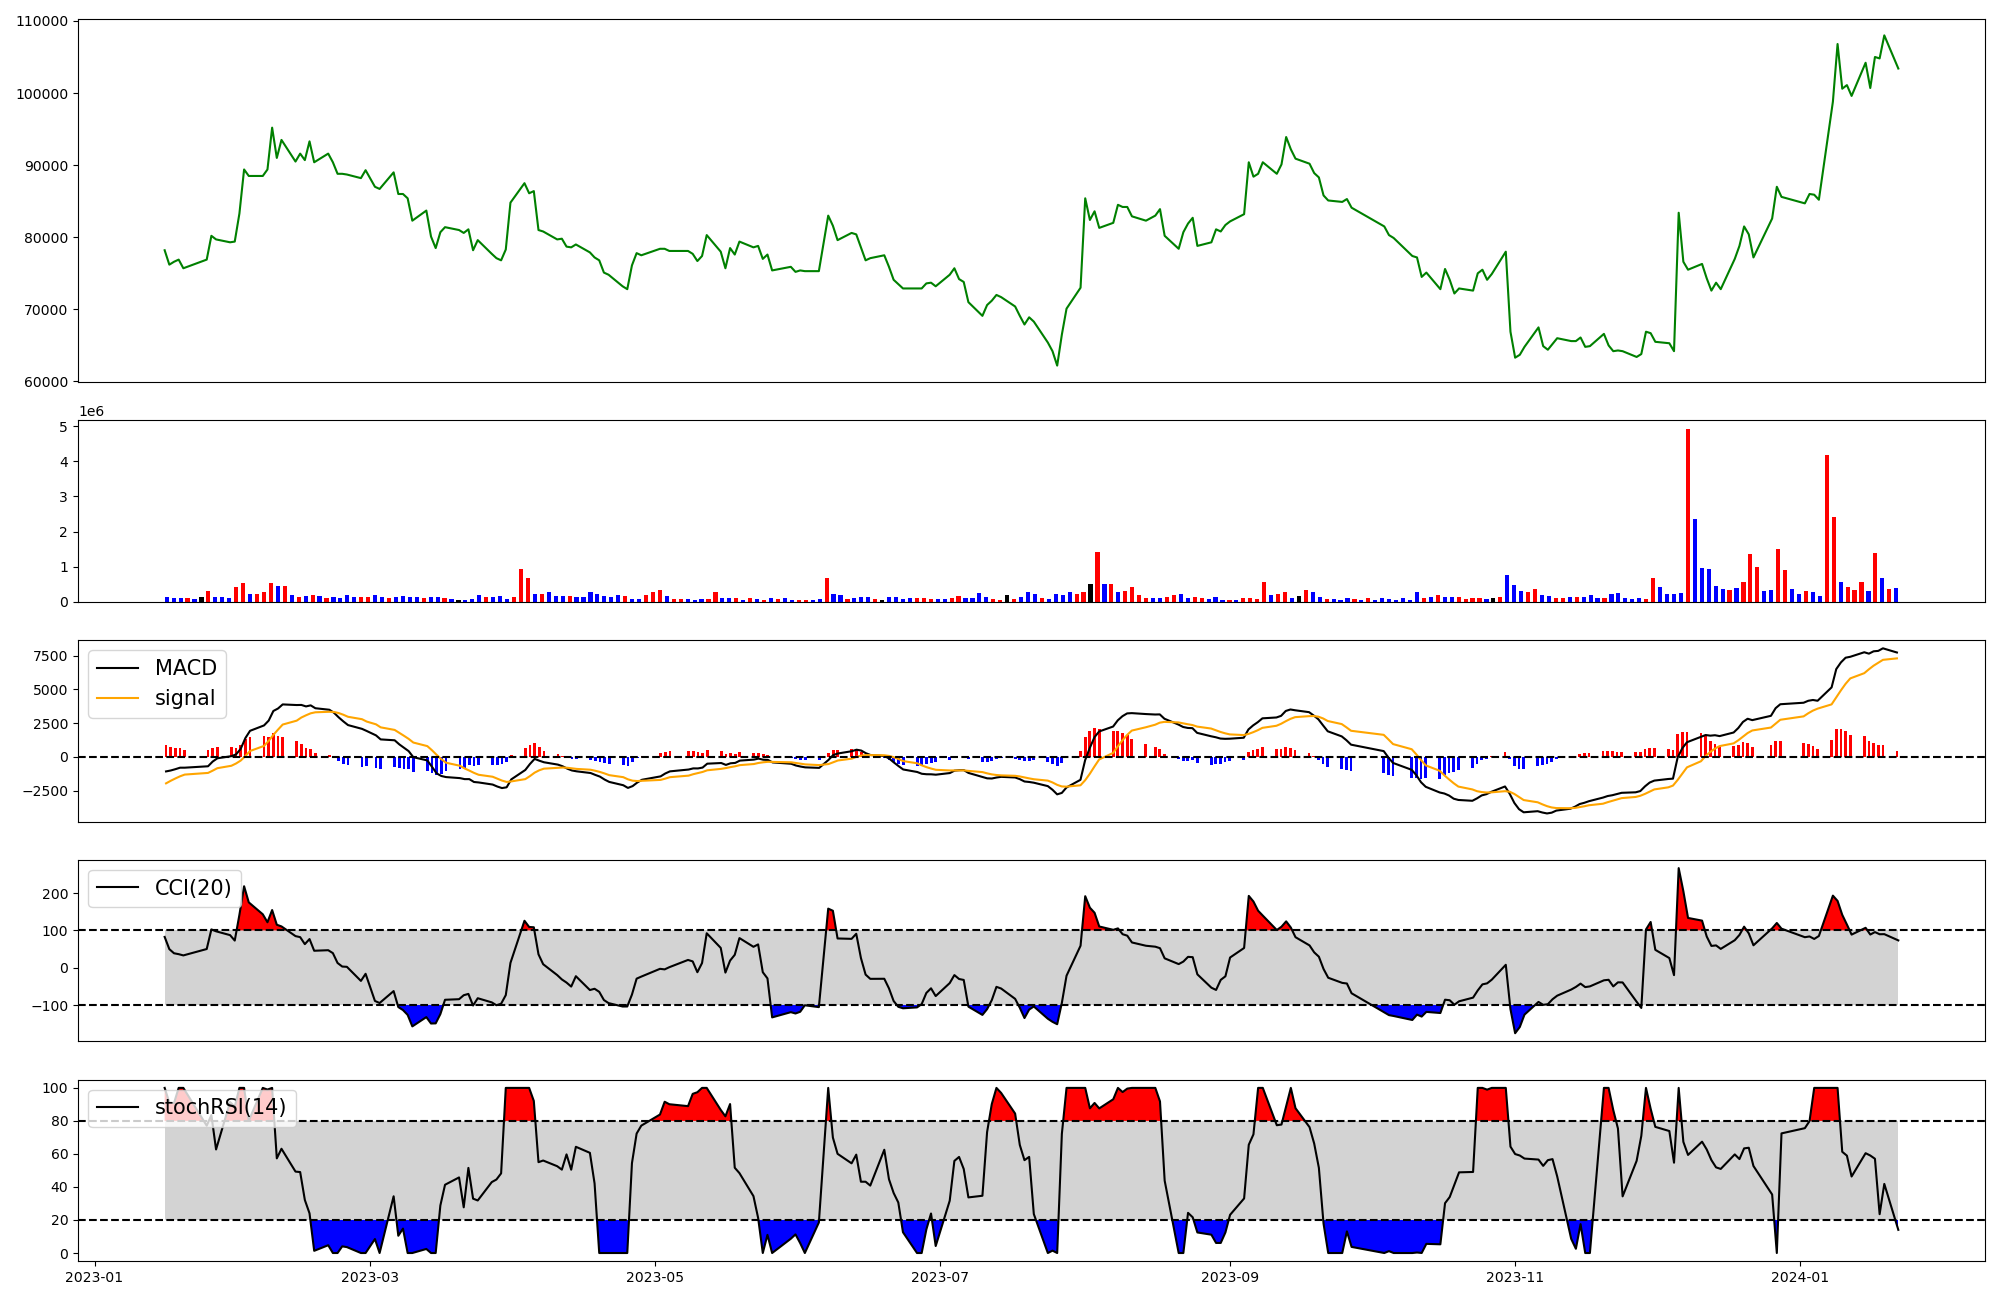Viewport: 2000px width, 1300px height.
Task: Click the MACD legend label
Action: tap(185, 668)
